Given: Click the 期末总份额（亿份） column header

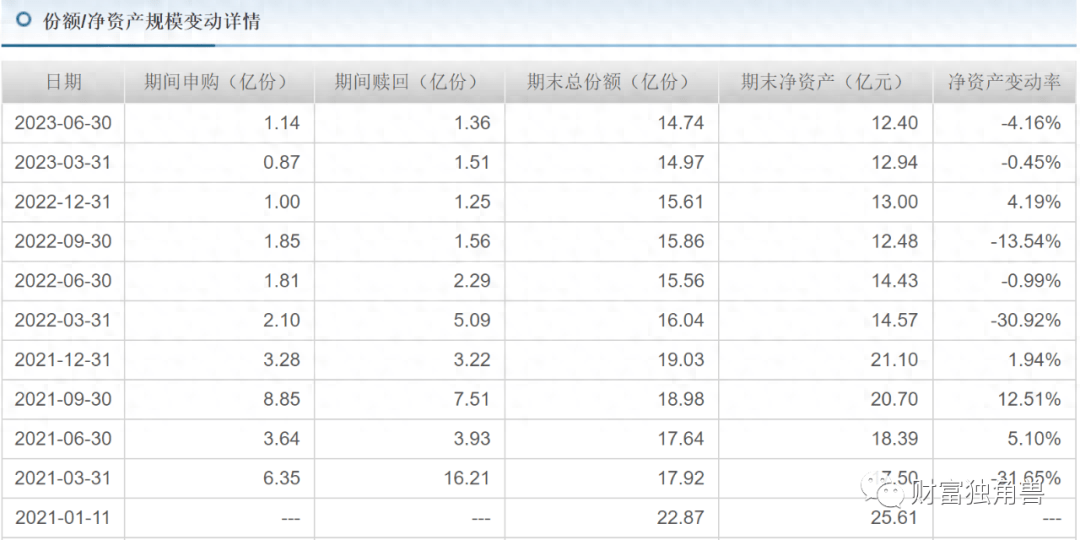Looking at the screenshot, I should pos(609,82).
